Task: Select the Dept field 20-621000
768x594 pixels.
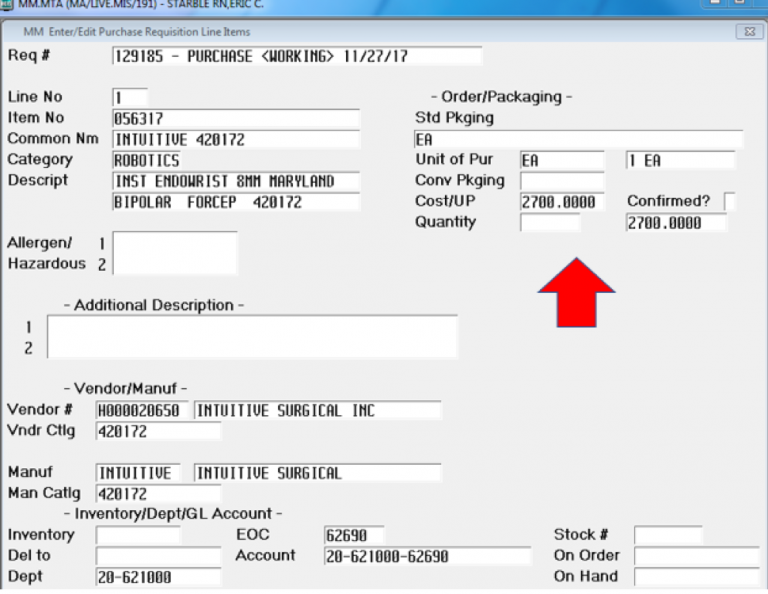Action: click(158, 577)
